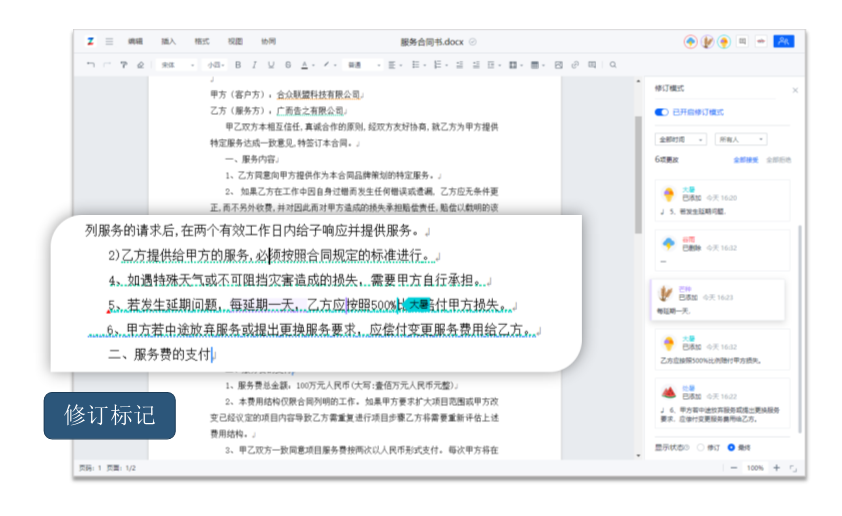Click the document vertical scrollbar
Screen dimensions: 842x516
pyautogui.click(x=638, y=175)
